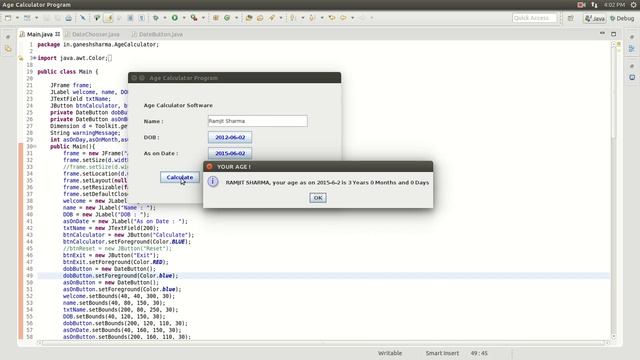Click the Print toolbar icon
This screenshot has width=640, height=360.
pos(69,18)
